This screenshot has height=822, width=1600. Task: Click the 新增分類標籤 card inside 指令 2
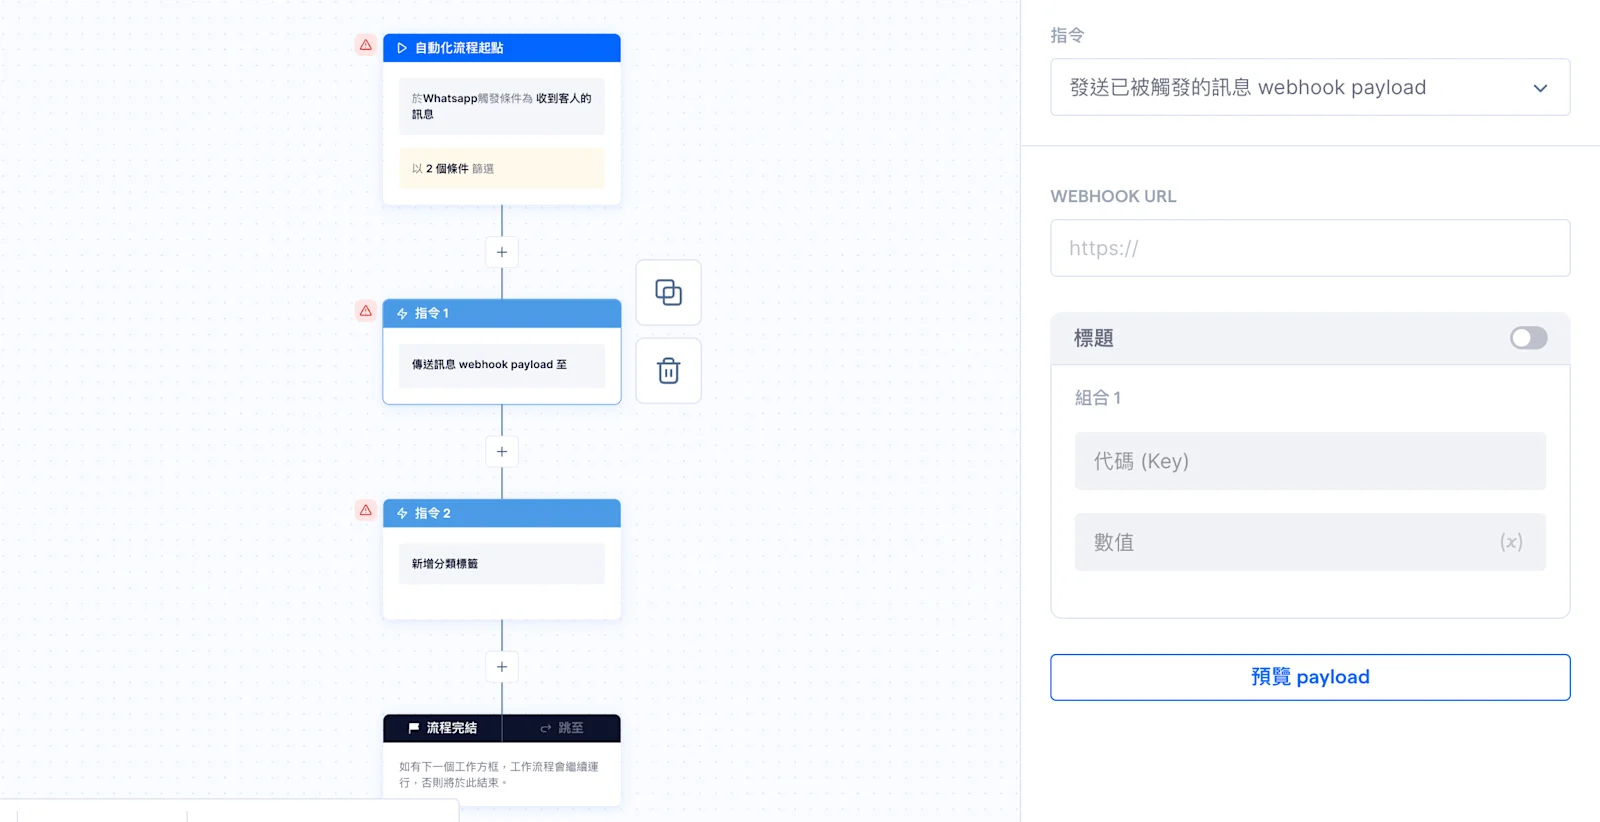point(501,563)
